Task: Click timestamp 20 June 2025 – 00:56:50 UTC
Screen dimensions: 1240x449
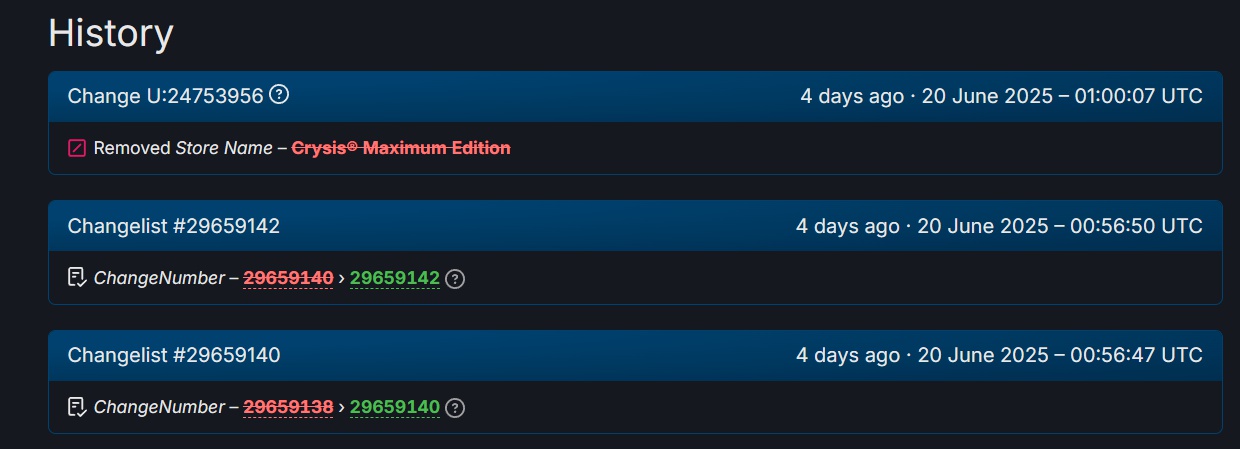Action: (1060, 226)
